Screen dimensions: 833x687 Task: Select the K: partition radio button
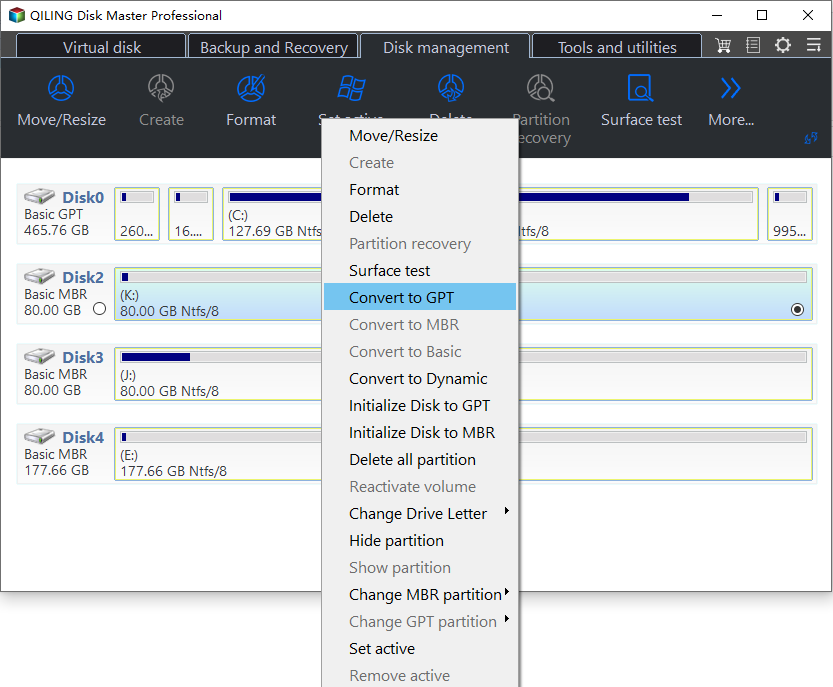tap(797, 309)
